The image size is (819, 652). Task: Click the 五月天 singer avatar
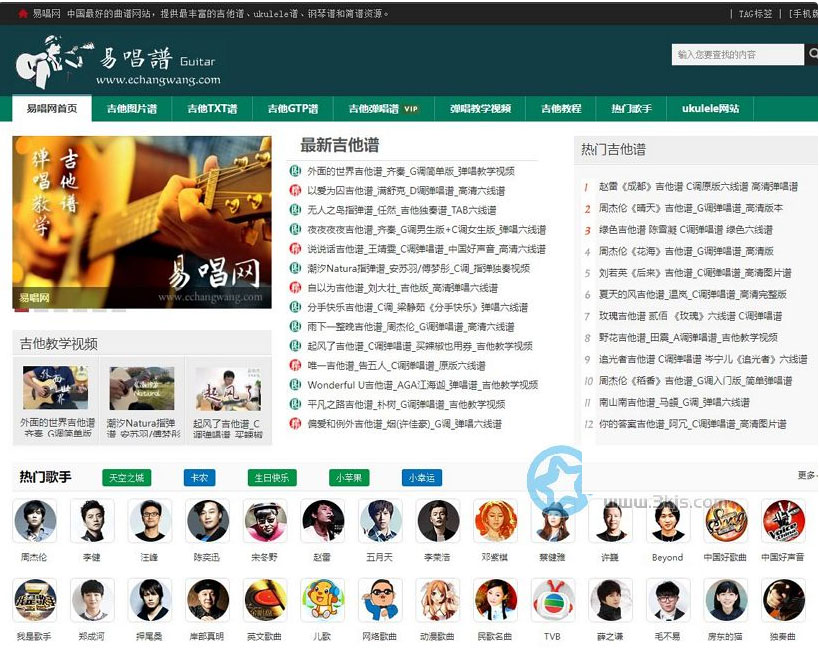click(x=380, y=521)
